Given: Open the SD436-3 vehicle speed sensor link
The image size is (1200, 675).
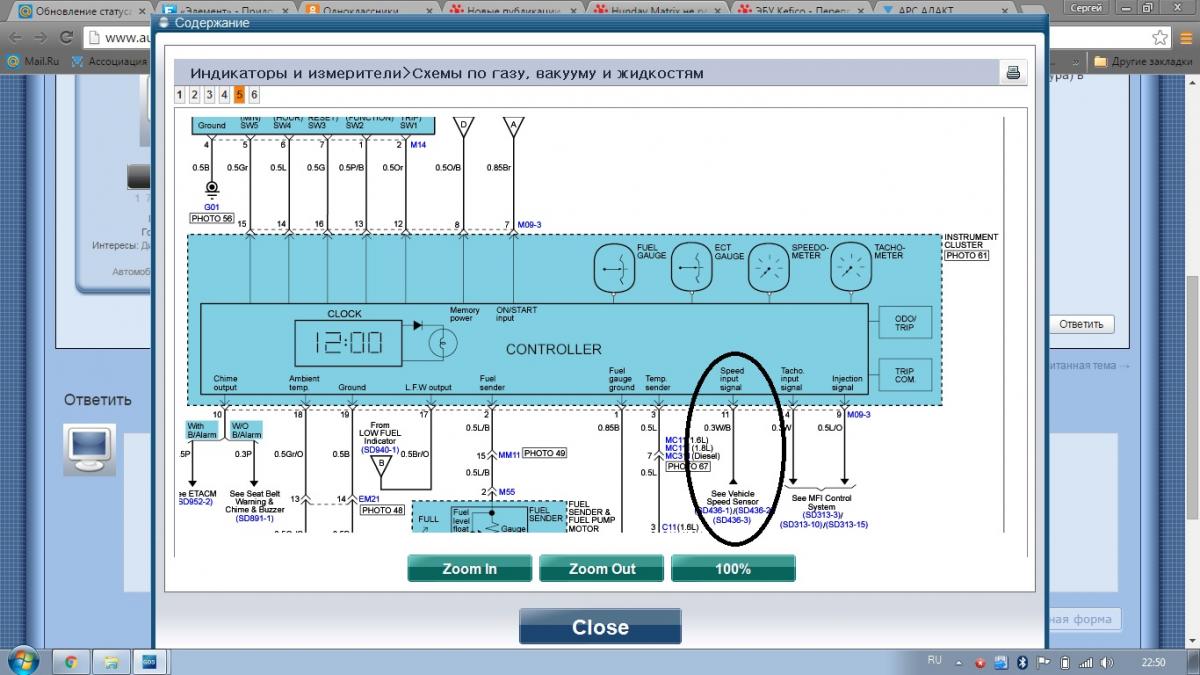Looking at the screenshot, I should click(731, 519).
